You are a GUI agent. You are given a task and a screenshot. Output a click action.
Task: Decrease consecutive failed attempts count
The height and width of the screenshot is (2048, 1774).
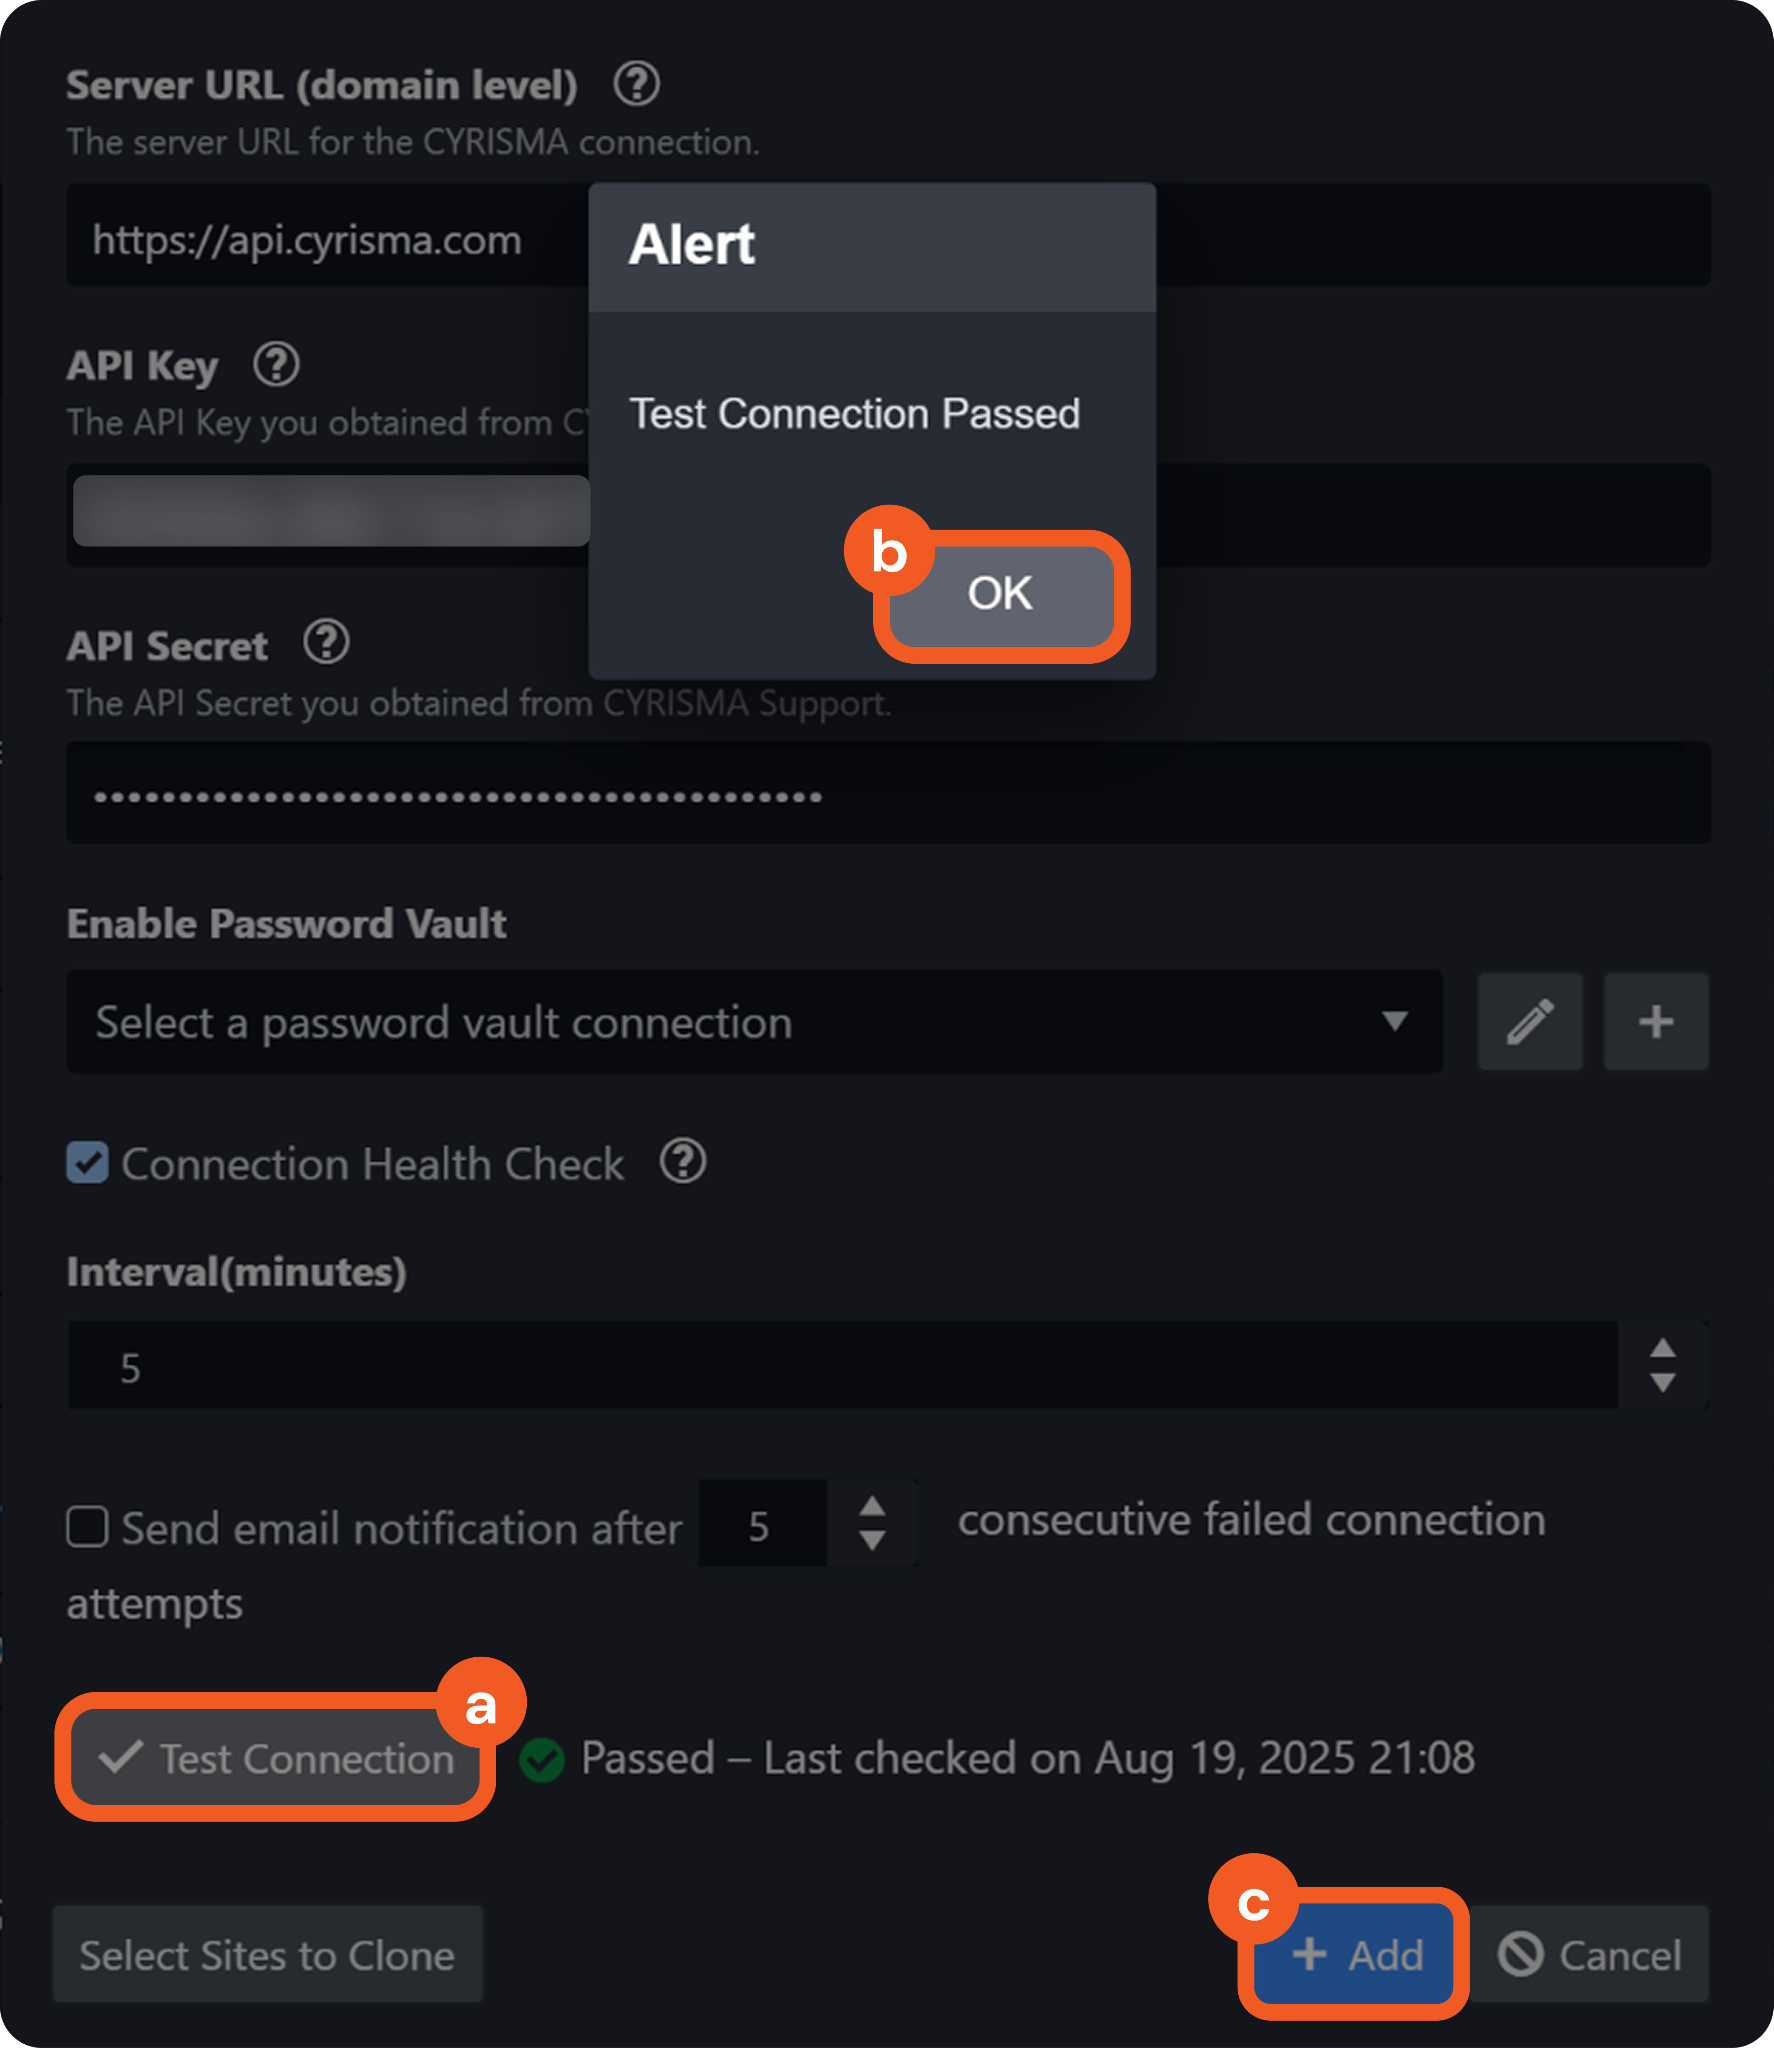click(872, 1541)
